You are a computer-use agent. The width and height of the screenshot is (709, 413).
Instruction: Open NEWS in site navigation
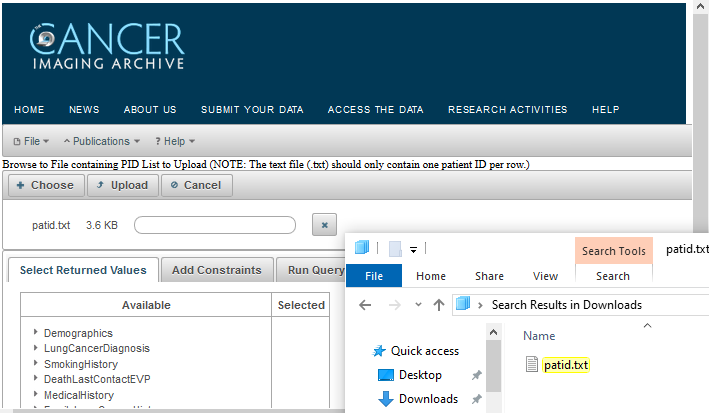pos(84,110)
